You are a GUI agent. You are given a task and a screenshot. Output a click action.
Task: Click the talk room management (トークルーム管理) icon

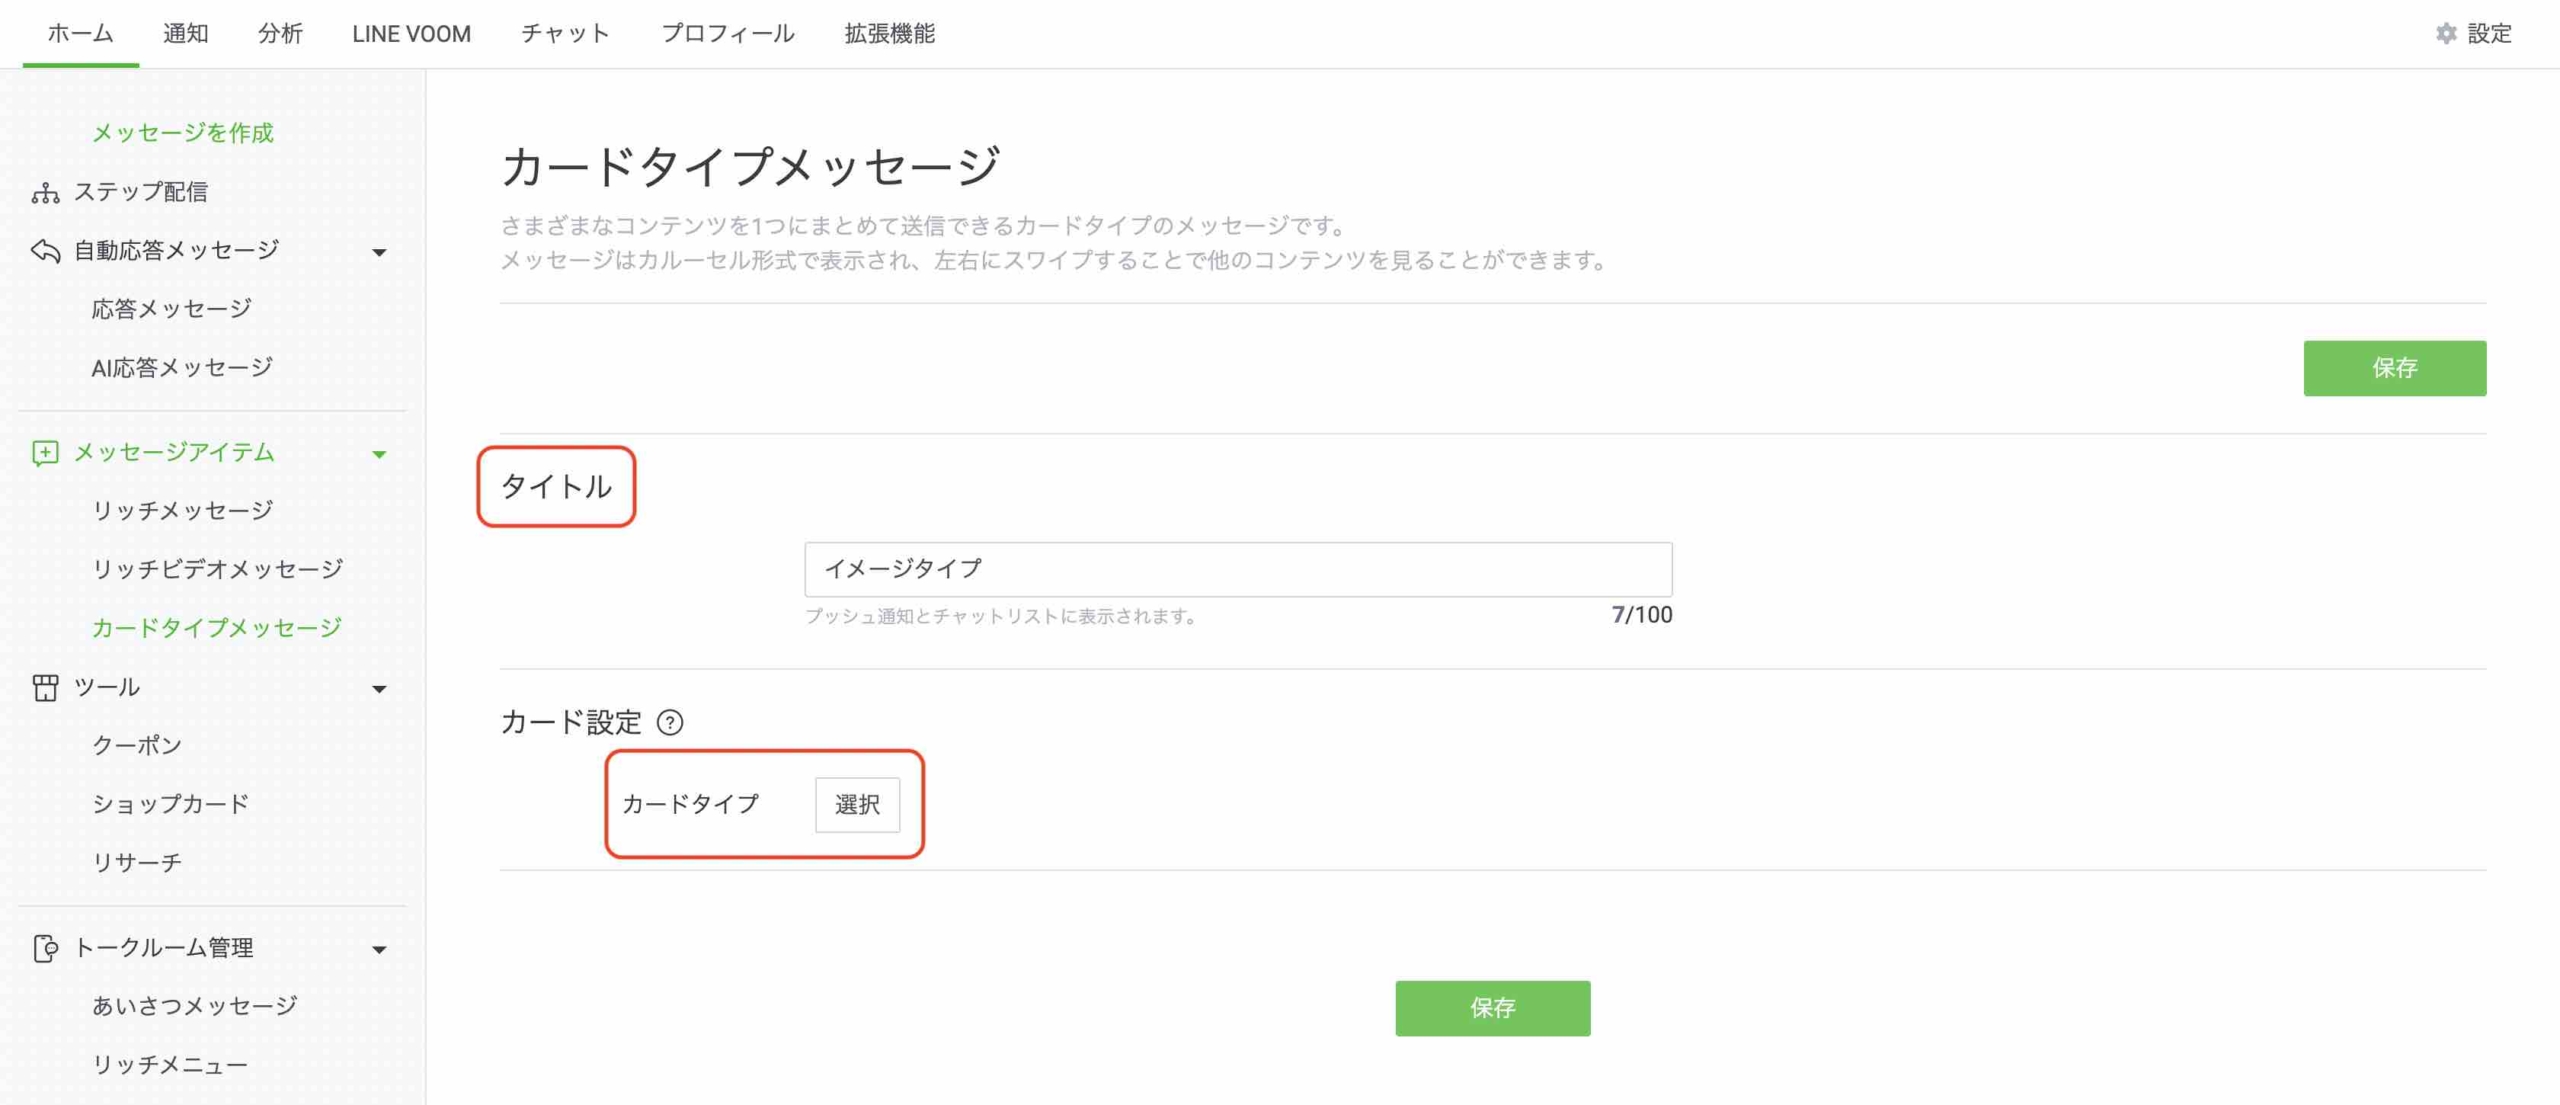tap(45, 948)
